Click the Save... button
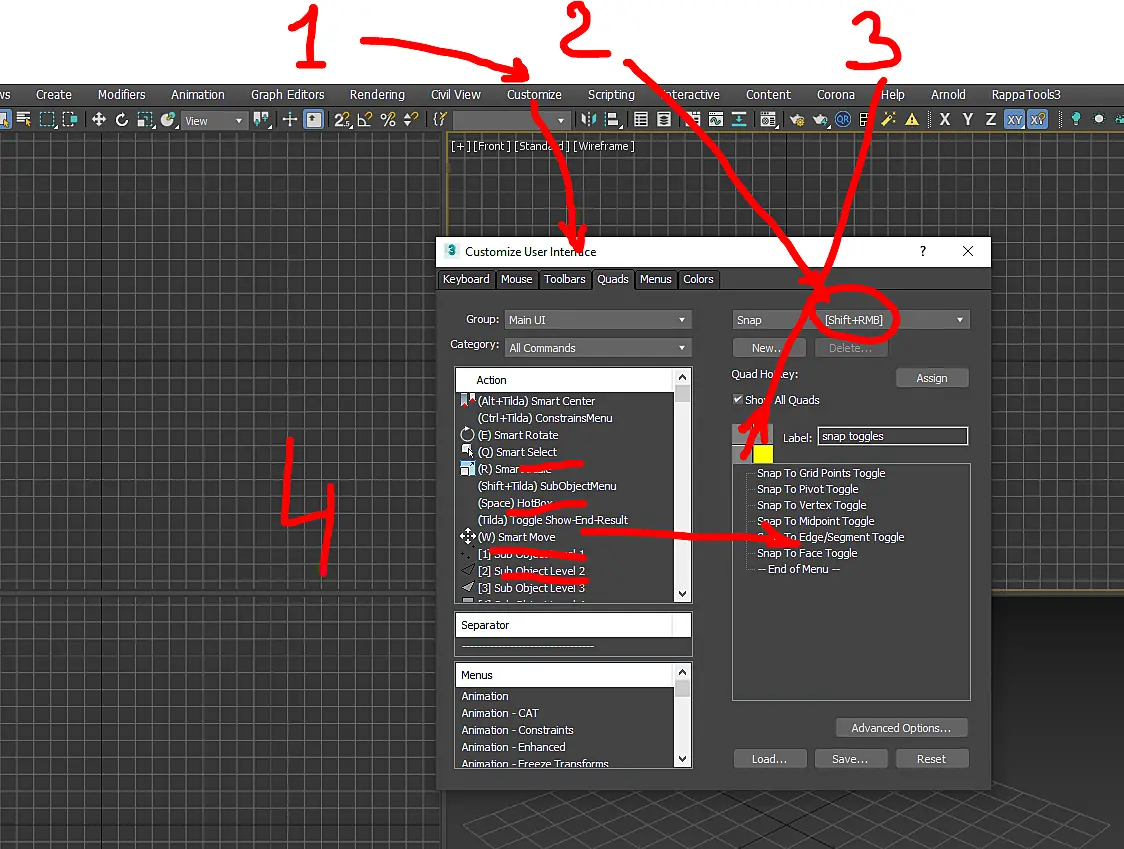1124x849 pixels. click(850, 759)
